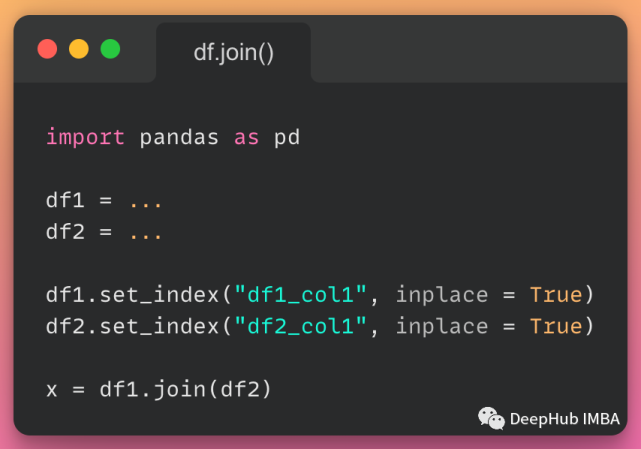
Task: Click the pink import keyword
Action: pos(85,137)
